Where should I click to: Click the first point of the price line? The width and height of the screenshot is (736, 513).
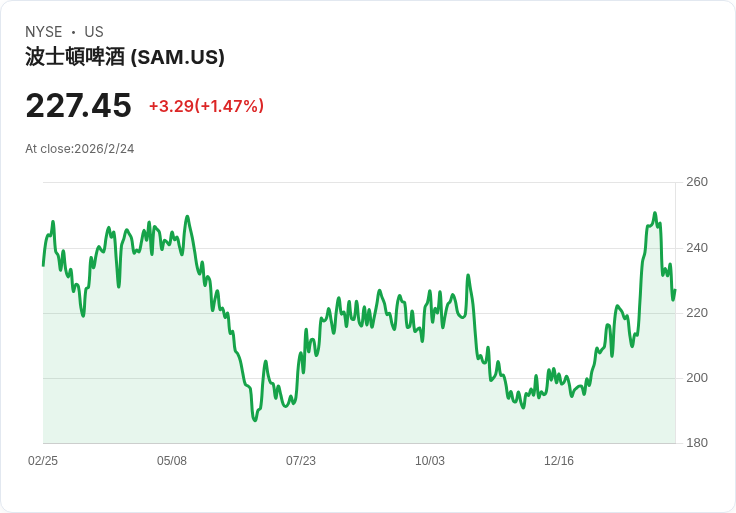(43, 265)
